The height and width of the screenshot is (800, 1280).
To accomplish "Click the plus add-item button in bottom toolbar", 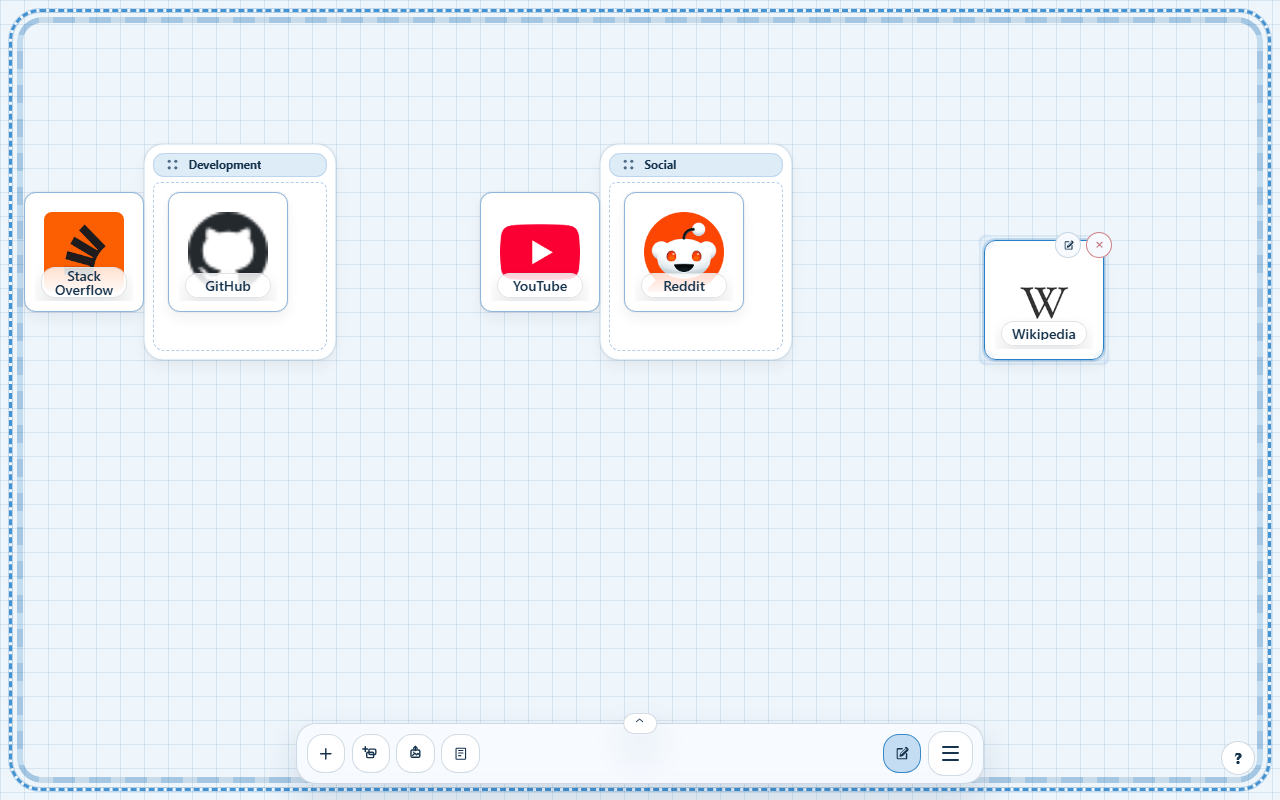I will pos(326,753).
